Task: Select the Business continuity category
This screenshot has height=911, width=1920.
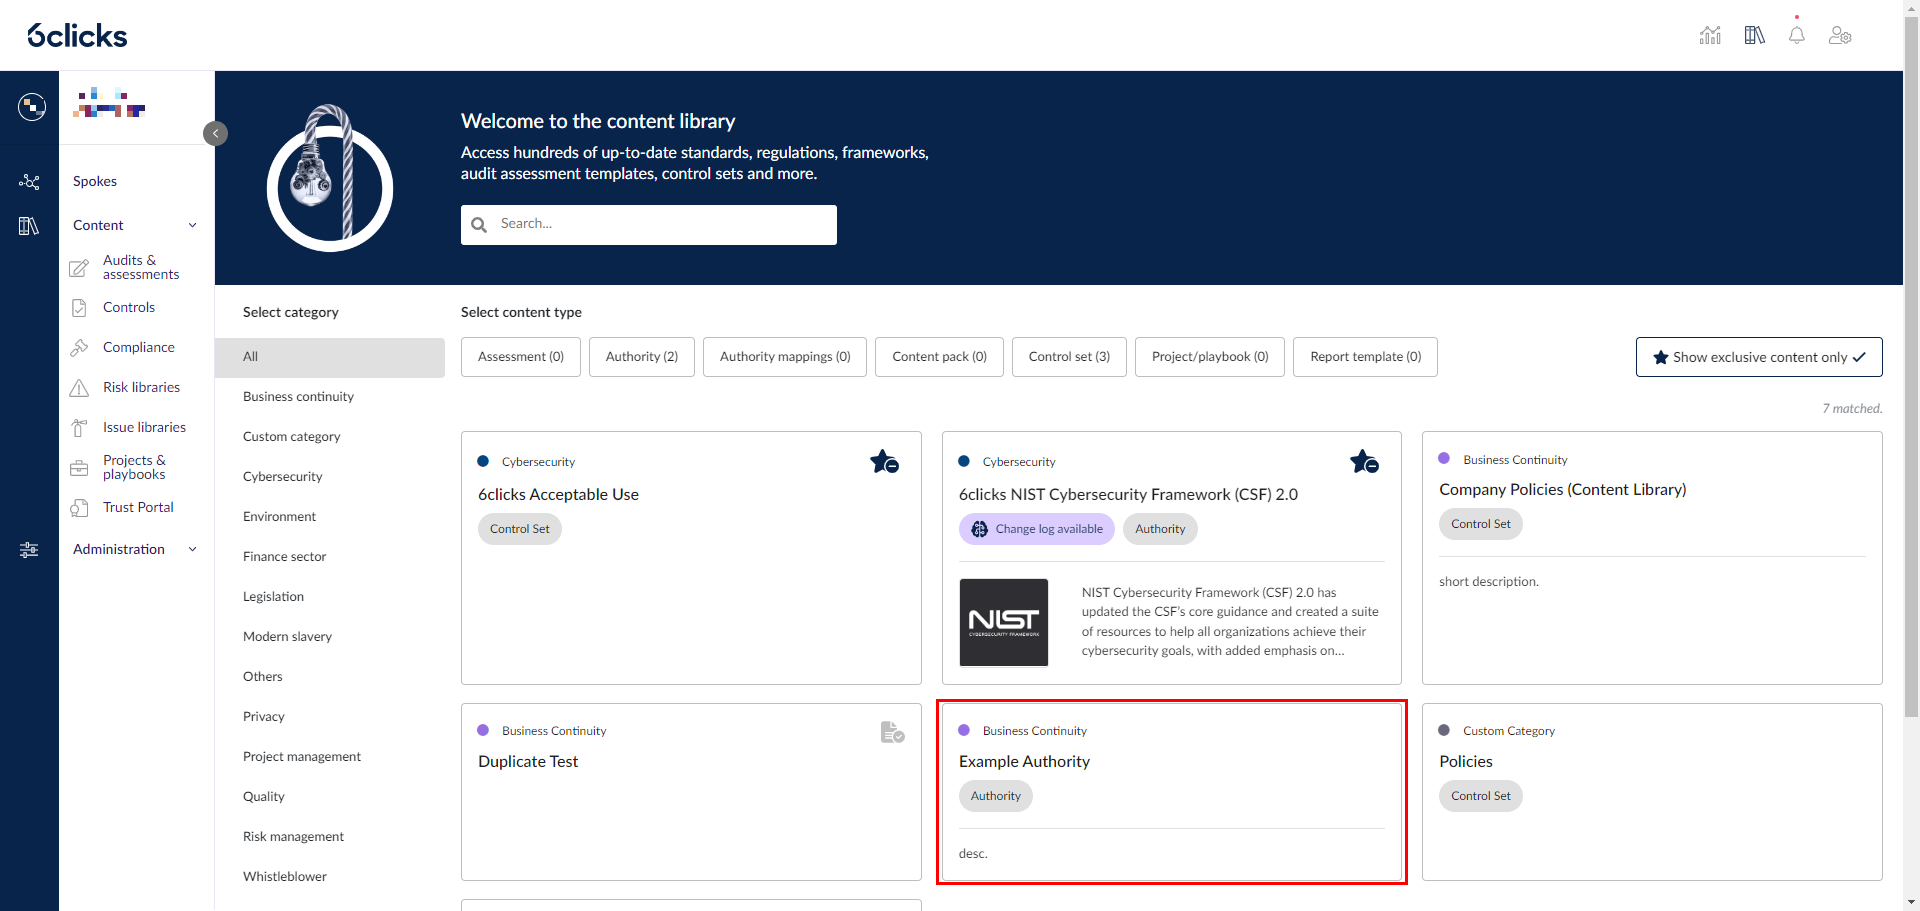Action: pos(298,397)
